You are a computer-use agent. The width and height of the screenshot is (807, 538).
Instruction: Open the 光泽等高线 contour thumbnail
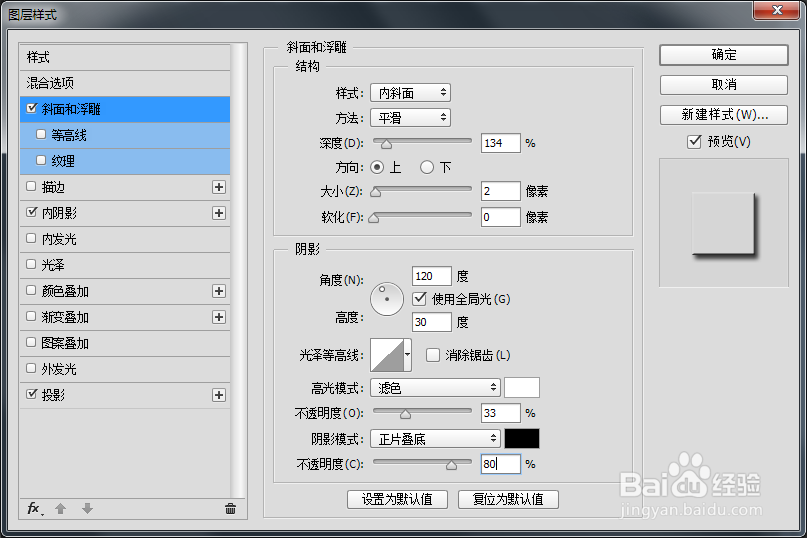click(x=387, y=355)
